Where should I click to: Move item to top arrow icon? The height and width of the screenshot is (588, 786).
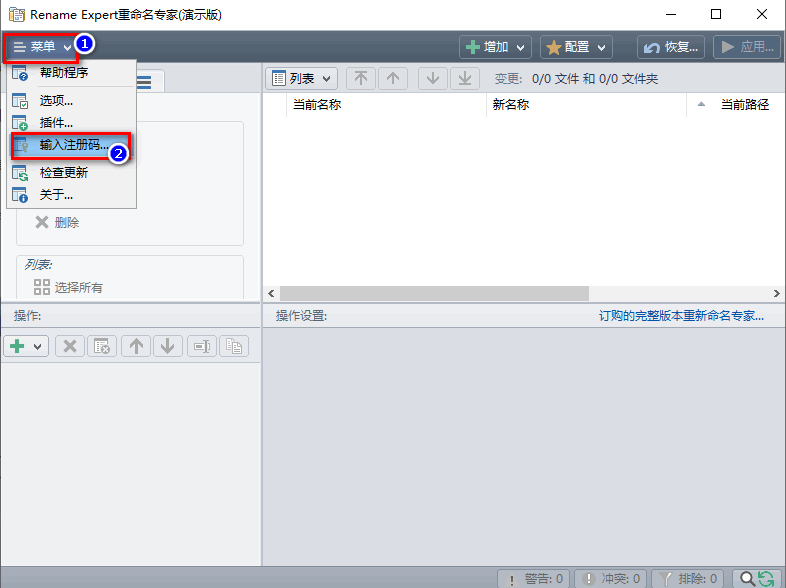click(361, 79)
